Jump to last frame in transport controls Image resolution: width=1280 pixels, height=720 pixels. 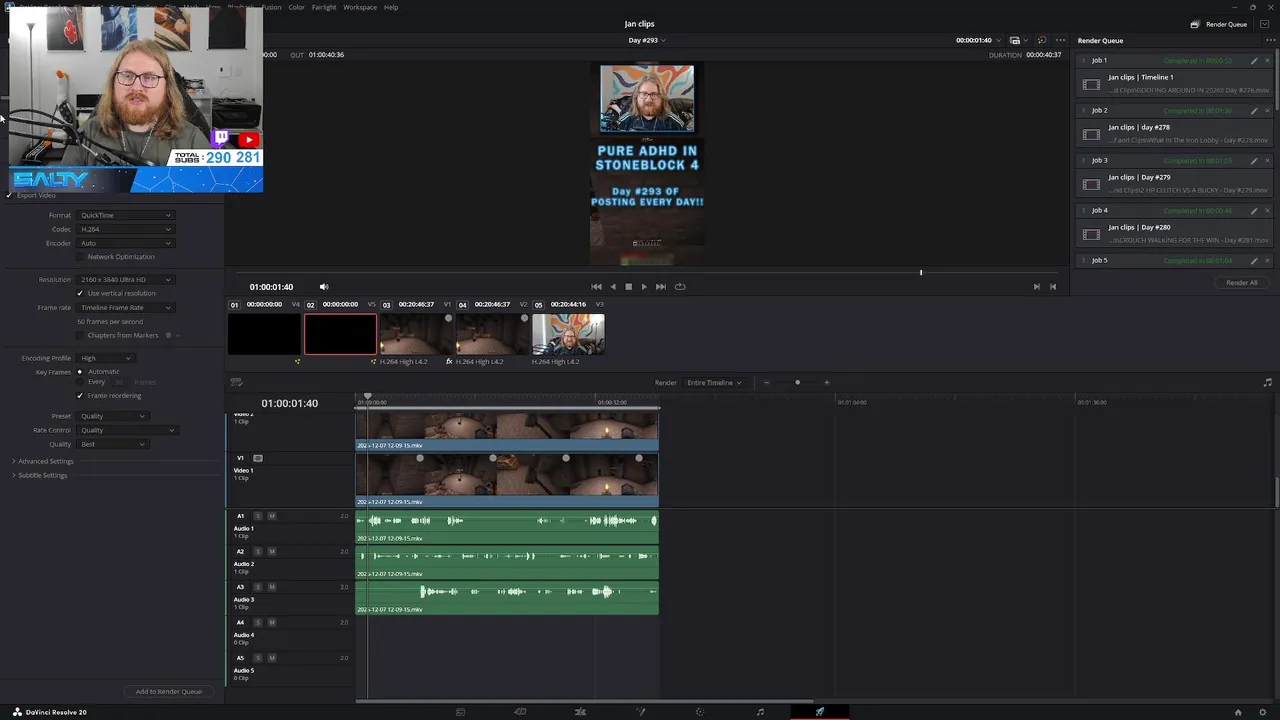[660, 286]
